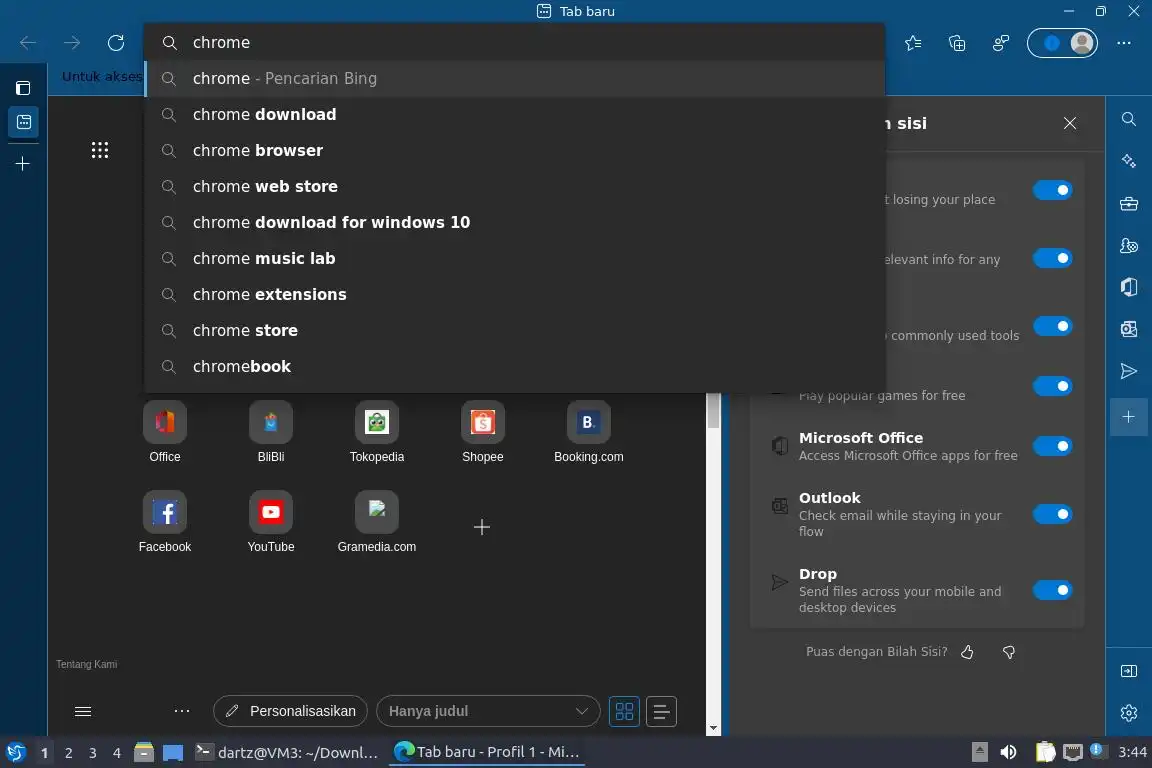Open the sidebar Games icon
The width and height of the screenshot is (1152, 768).
[x=1128, y=245]
